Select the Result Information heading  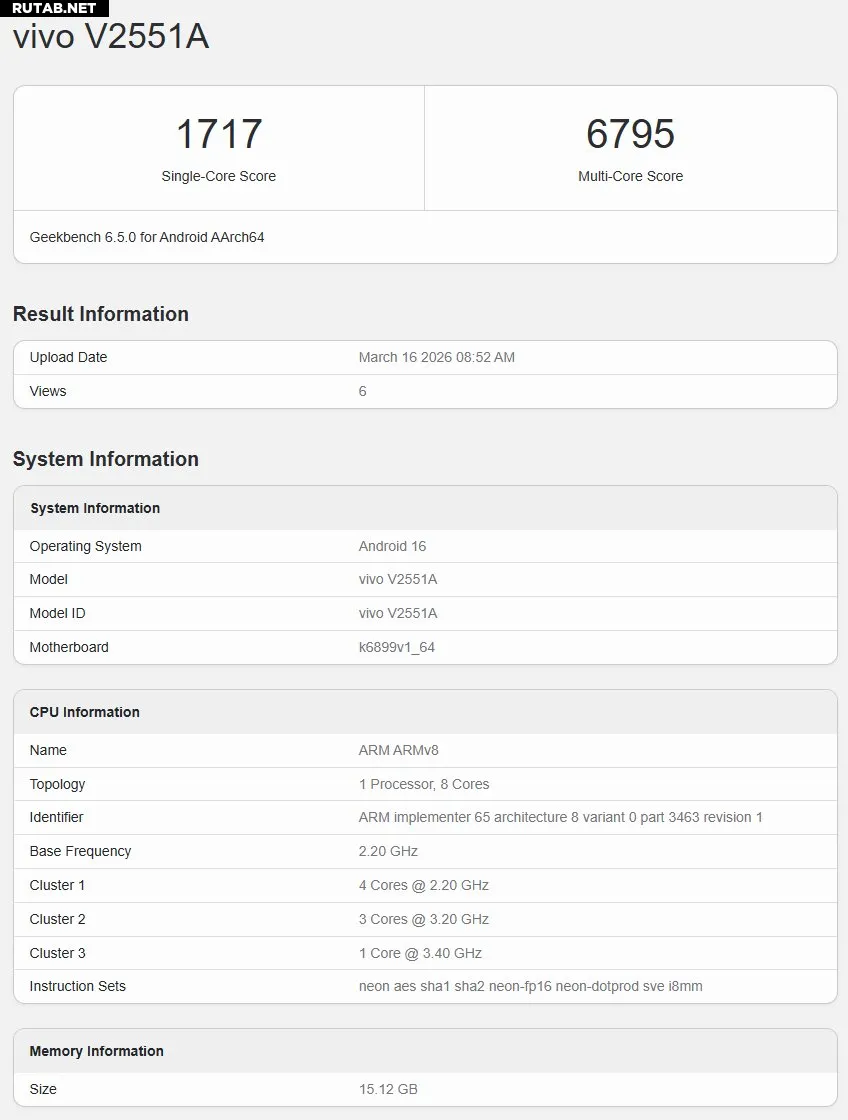(x=101, y=314)
